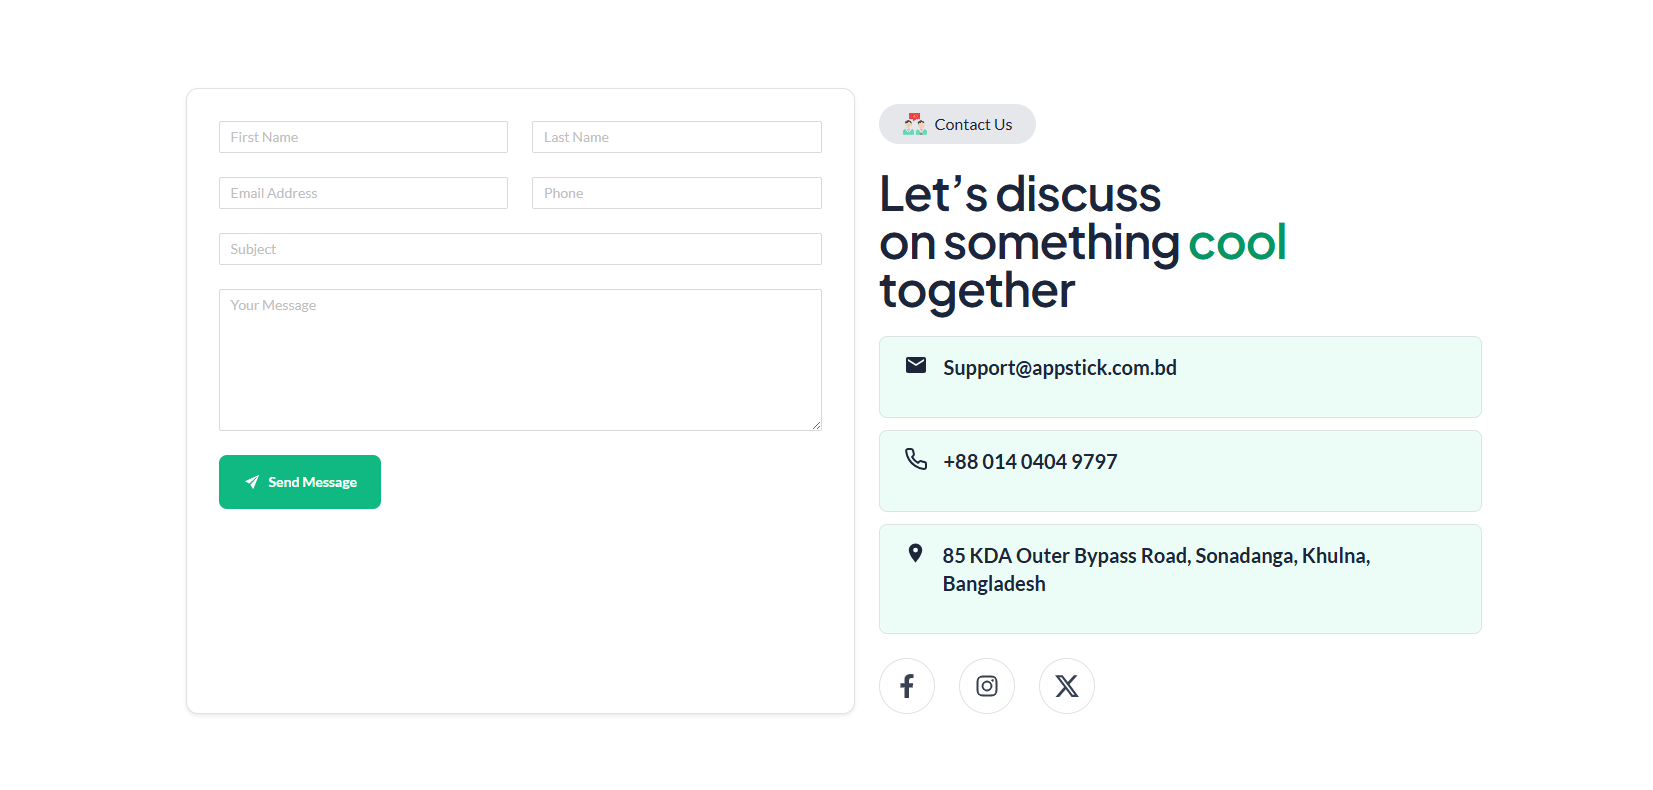Click the Contact Us pill label
The height and width of the screenshot is (790, 1653).
(x=973, y=125)
